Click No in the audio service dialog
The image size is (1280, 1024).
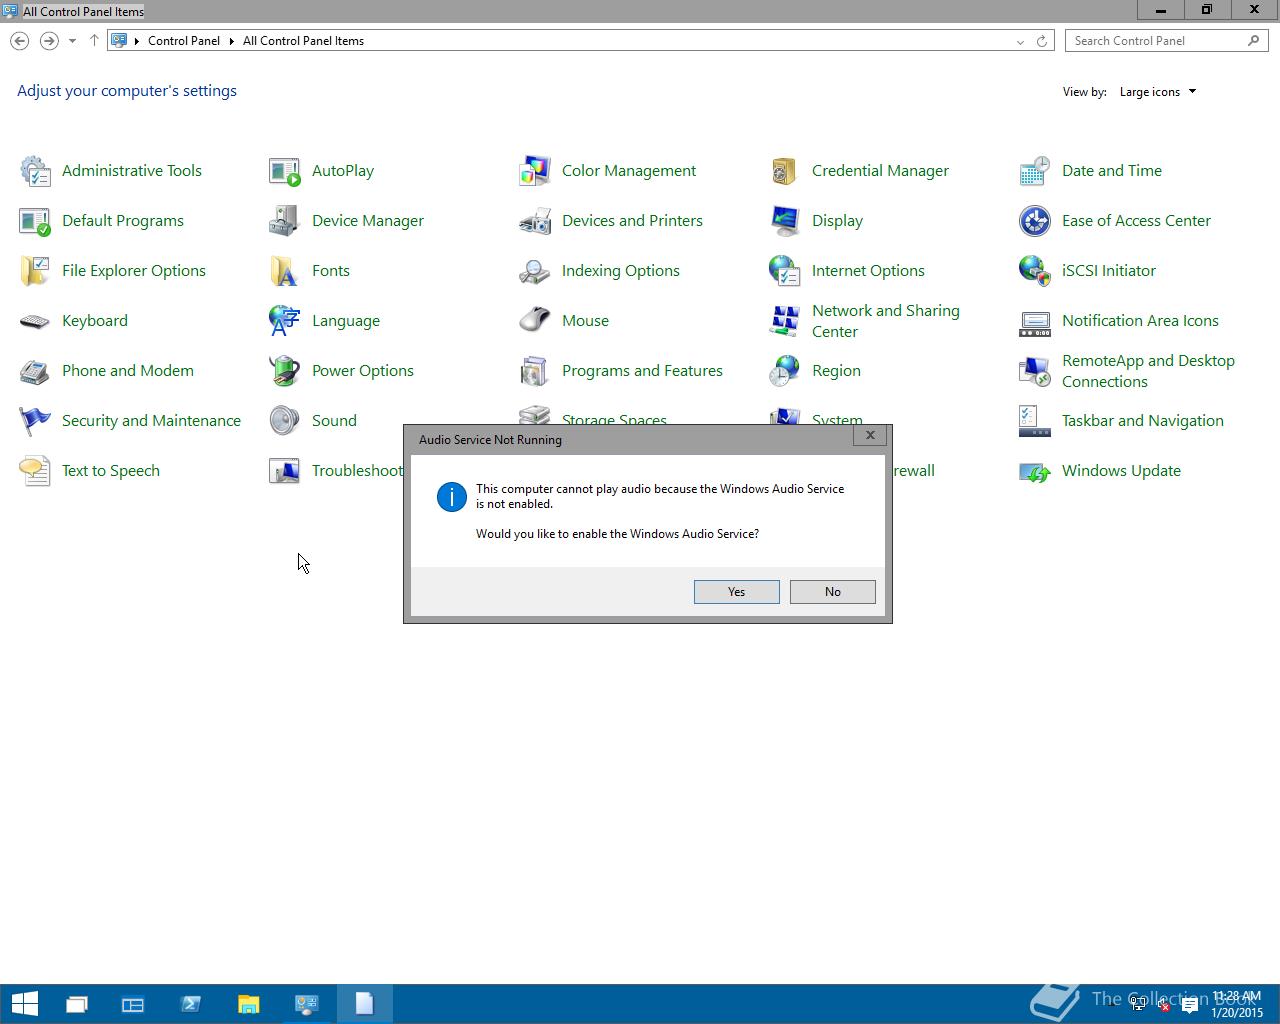point(833,592)
